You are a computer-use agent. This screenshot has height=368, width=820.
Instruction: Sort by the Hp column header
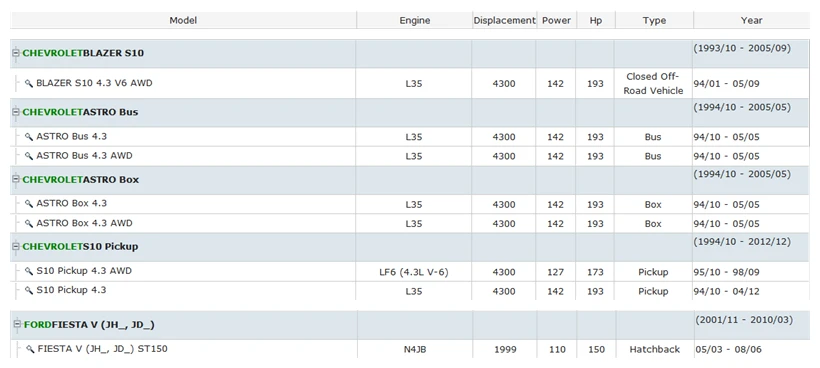point(596,20)
